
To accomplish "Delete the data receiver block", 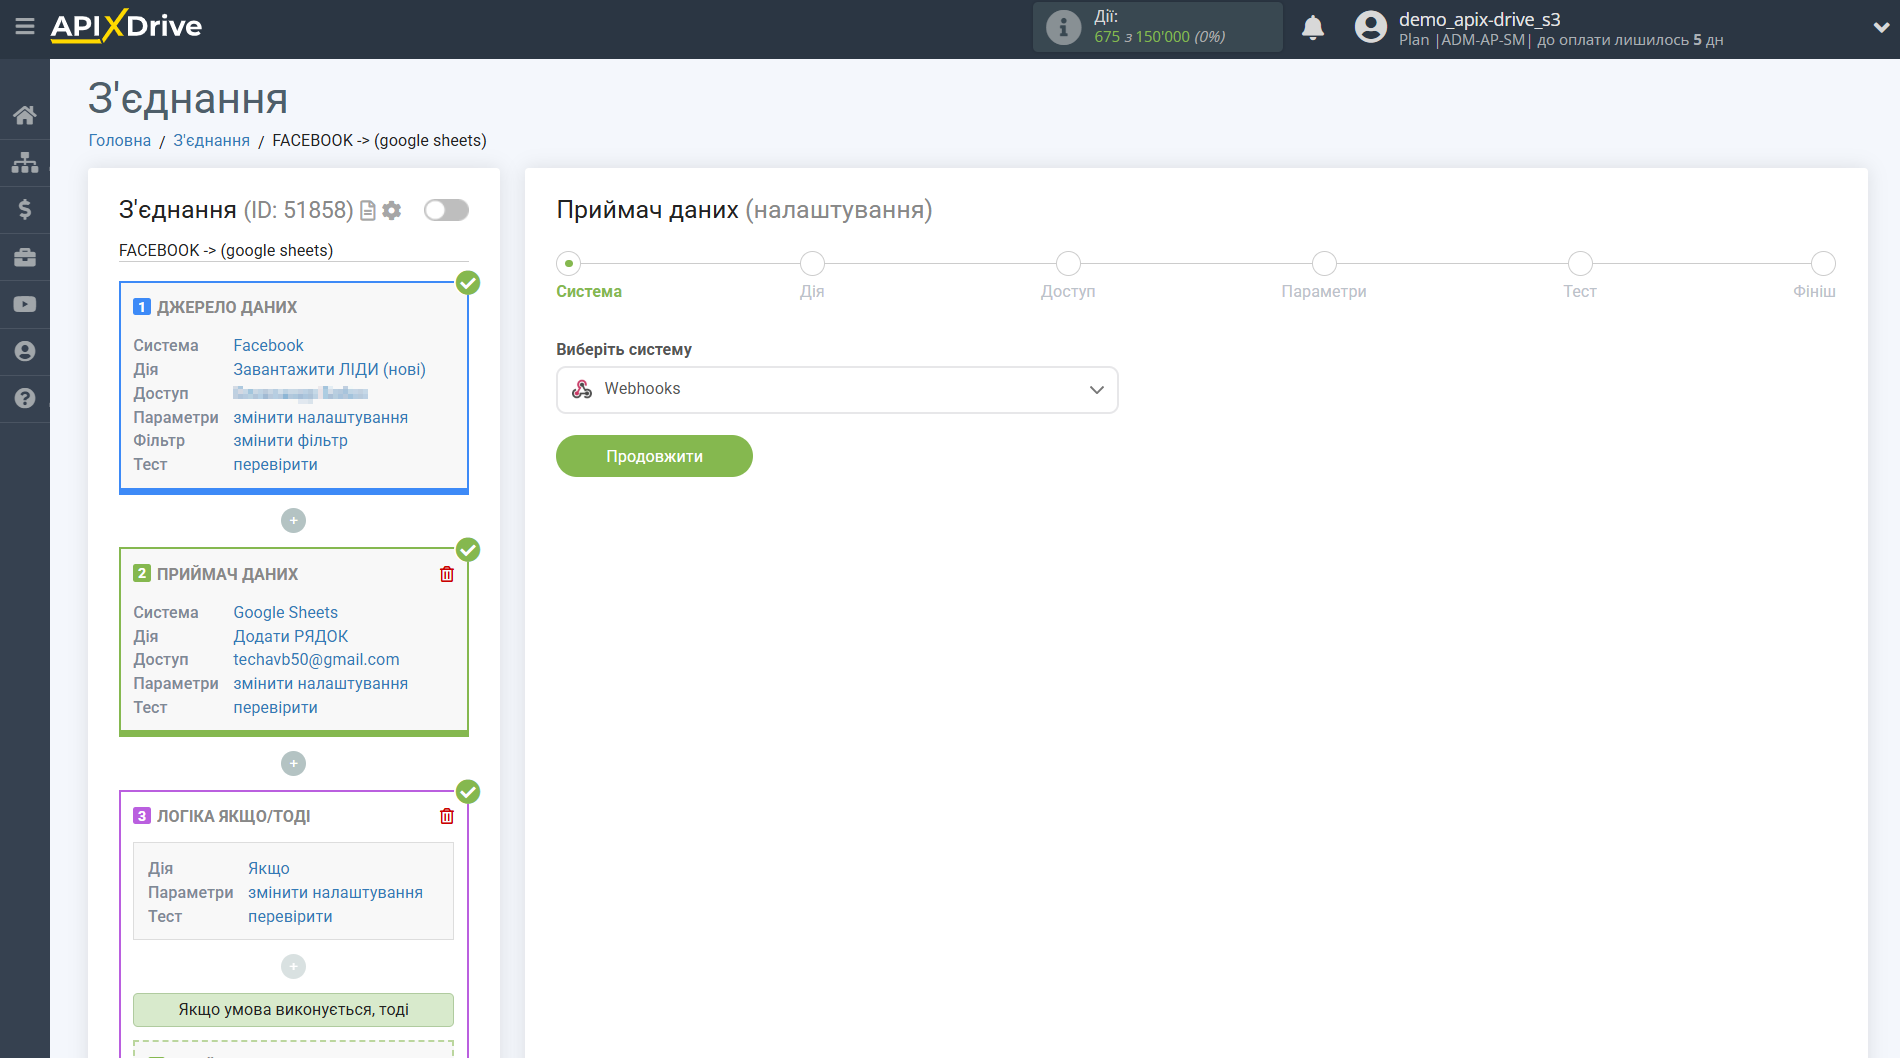I will (447, 574).
